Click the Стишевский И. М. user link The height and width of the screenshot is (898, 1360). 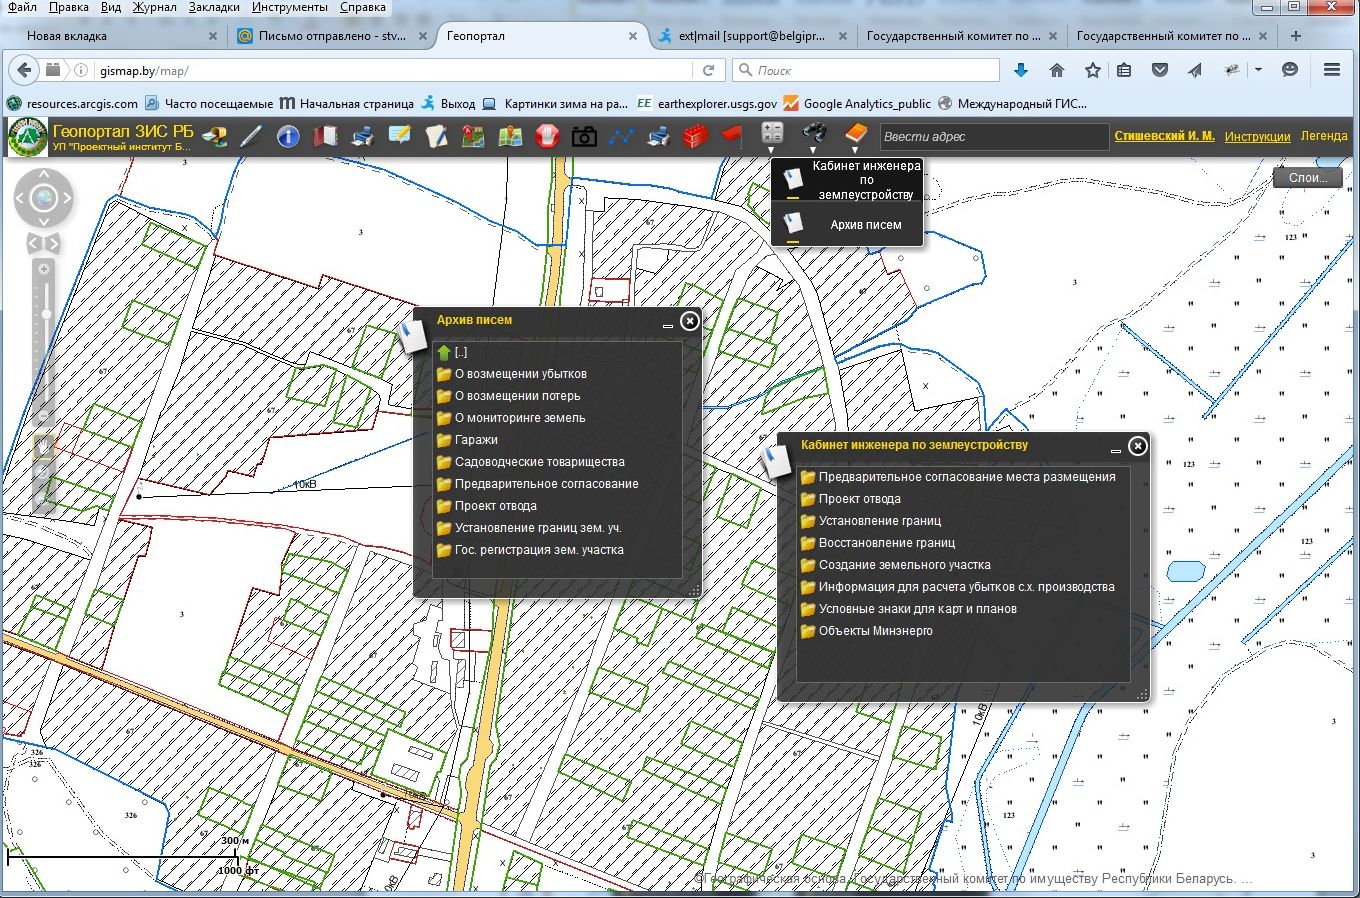(x=1164, y=136)
